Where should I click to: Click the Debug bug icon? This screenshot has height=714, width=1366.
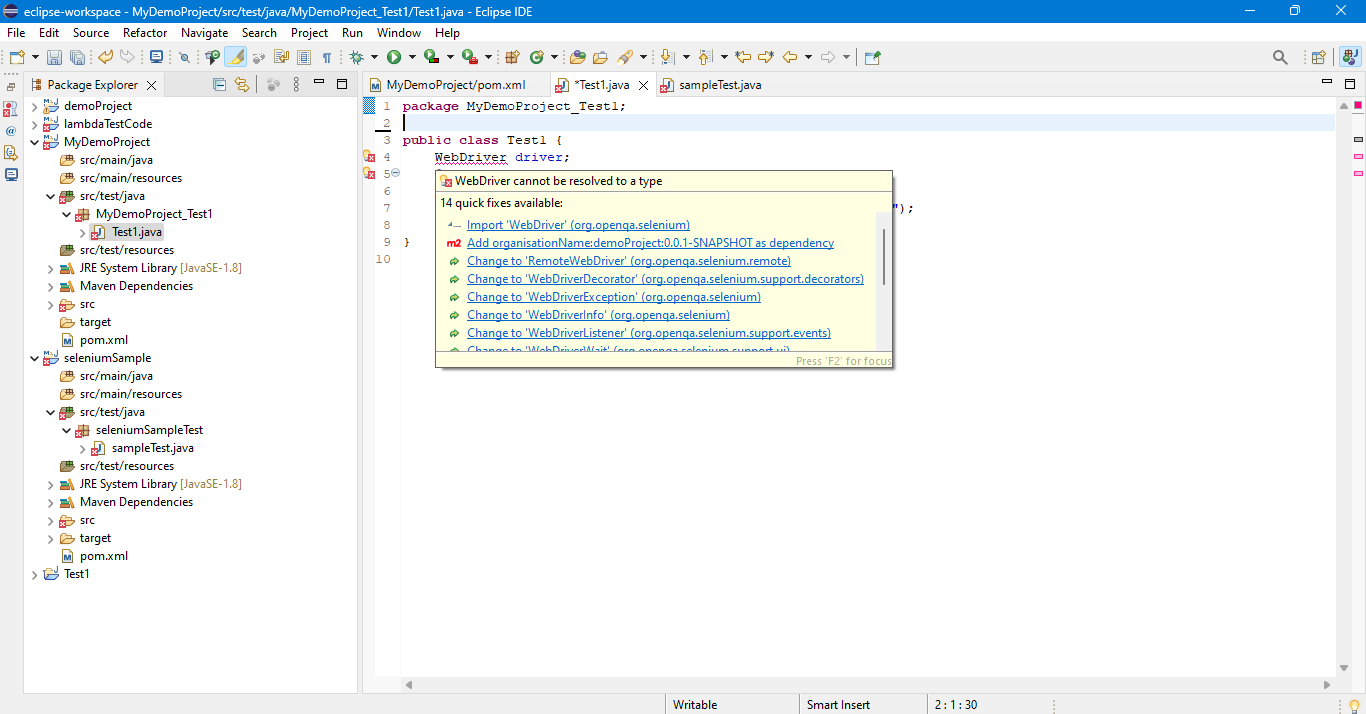[x=356, y=58]
